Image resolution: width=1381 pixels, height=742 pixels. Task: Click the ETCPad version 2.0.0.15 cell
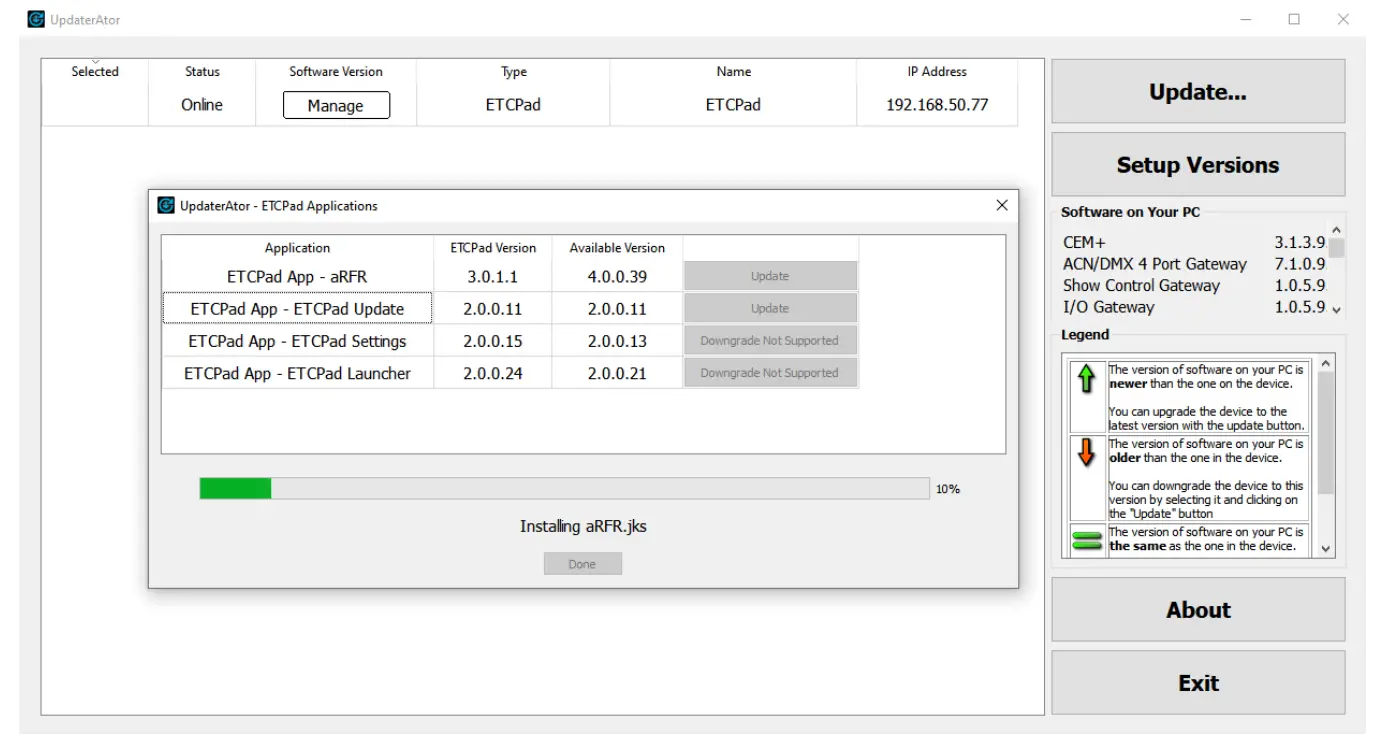(x=493, y=341)
